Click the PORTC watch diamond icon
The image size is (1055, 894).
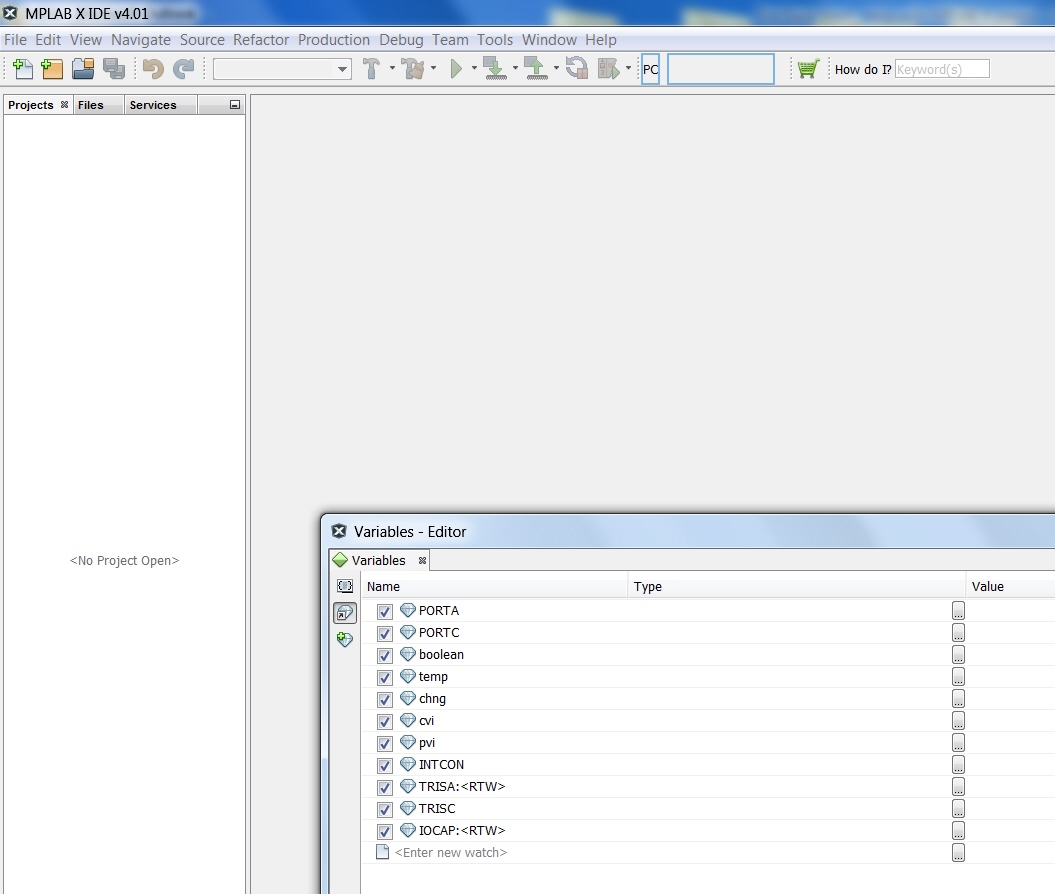coord(408,632)
